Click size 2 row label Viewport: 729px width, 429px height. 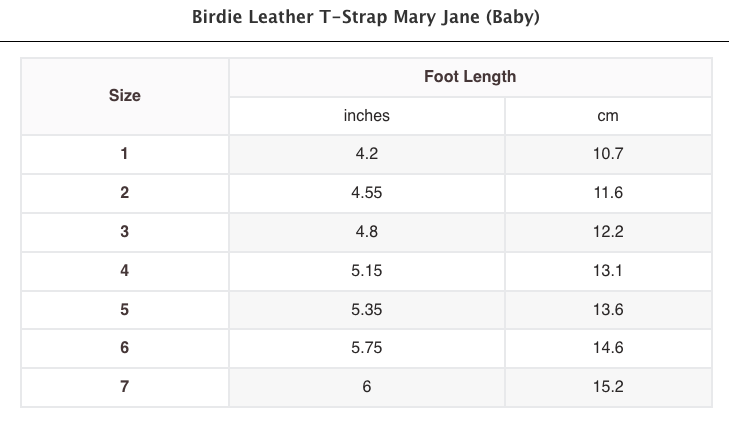[x=124, y=193]
